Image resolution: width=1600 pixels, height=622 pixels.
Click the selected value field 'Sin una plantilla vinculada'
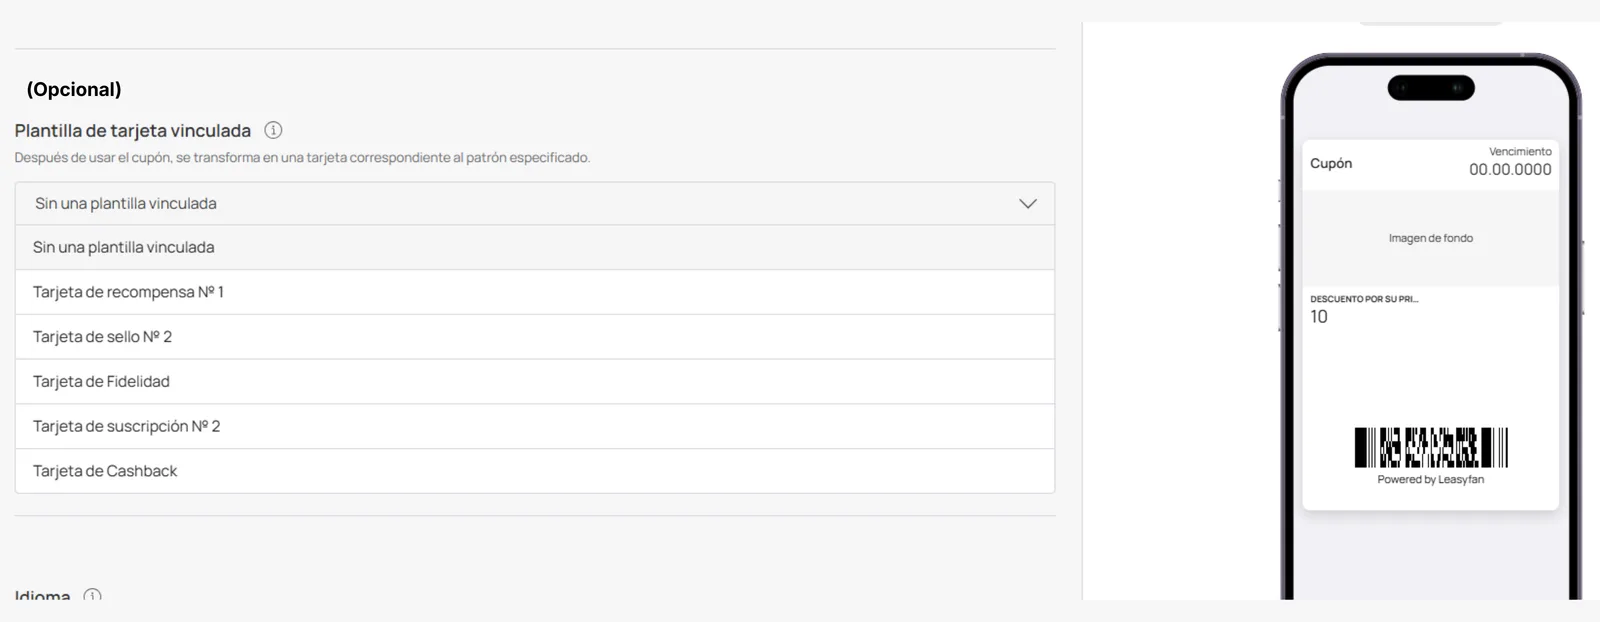coord(535,203)
